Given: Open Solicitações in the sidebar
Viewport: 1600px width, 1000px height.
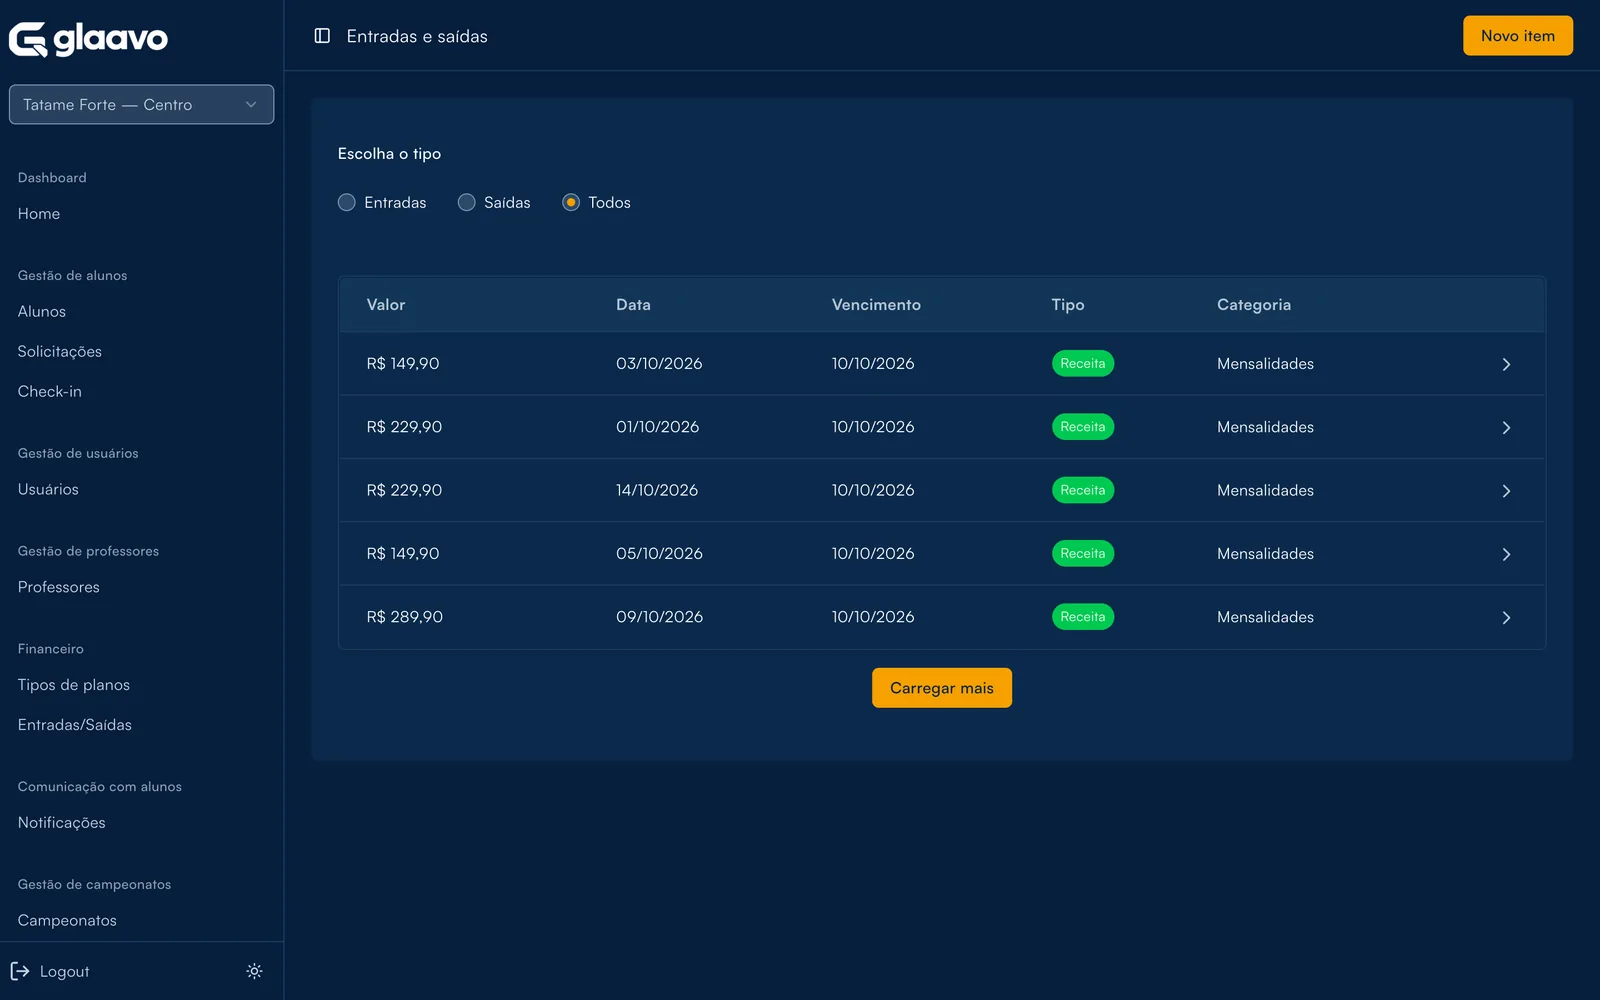Looking at the screenshot, I should click(x=60, y=352).
